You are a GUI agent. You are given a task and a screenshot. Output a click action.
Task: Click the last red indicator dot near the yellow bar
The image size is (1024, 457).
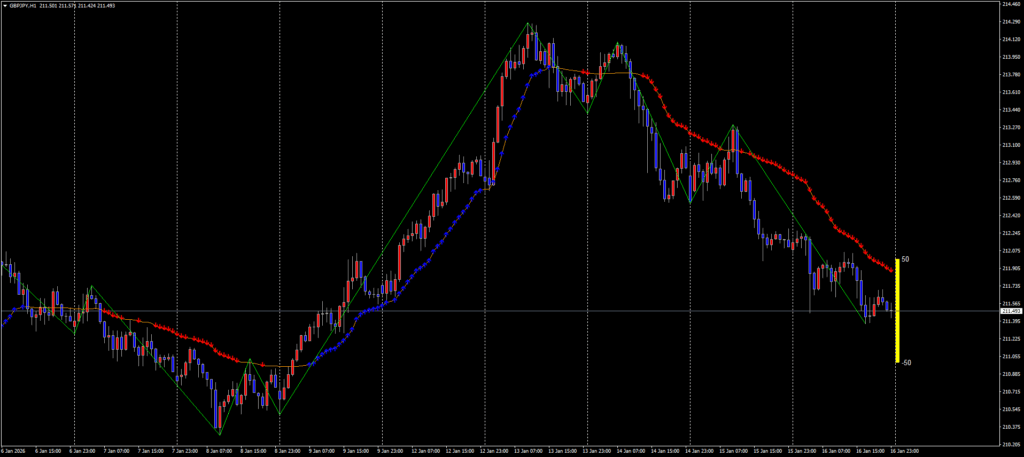point(890,272)
